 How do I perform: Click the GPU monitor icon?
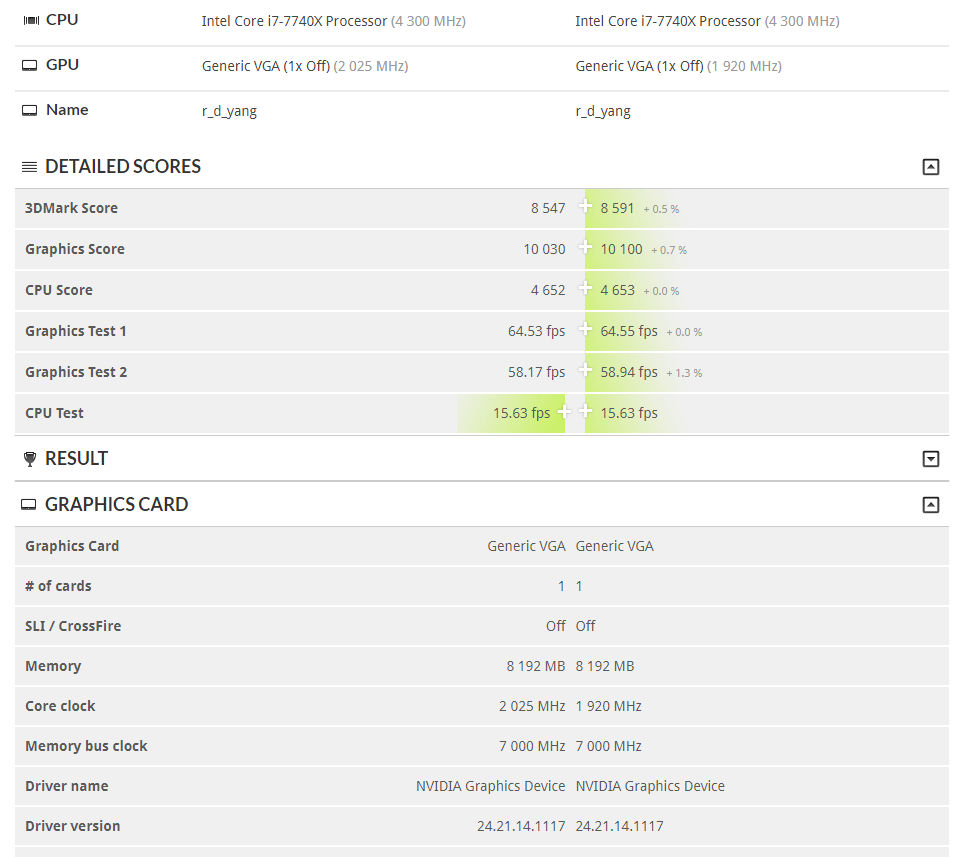(30, 66)
